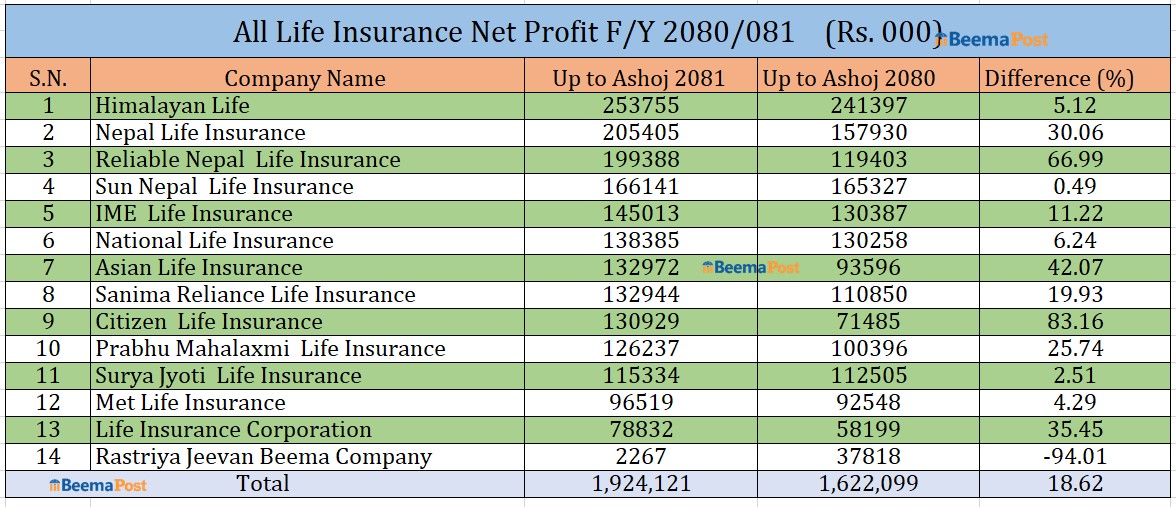
Task: Click the 'Rastriya Jeevan Beema Company' cell
Action: 263,457
